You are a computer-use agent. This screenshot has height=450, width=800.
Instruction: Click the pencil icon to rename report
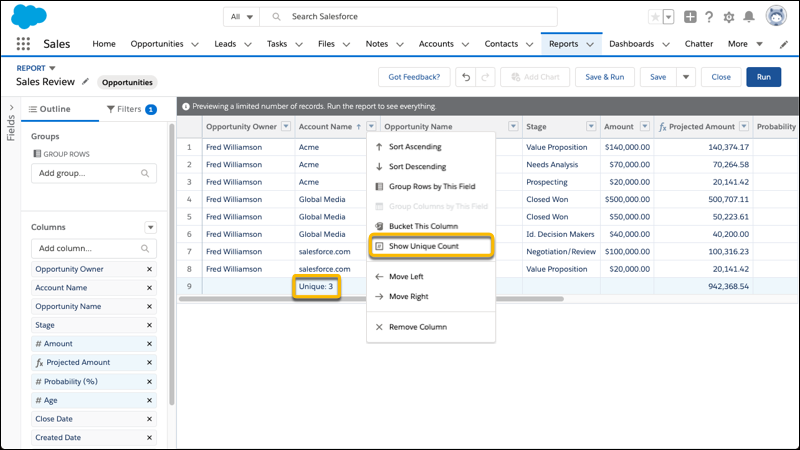[86, 81]
